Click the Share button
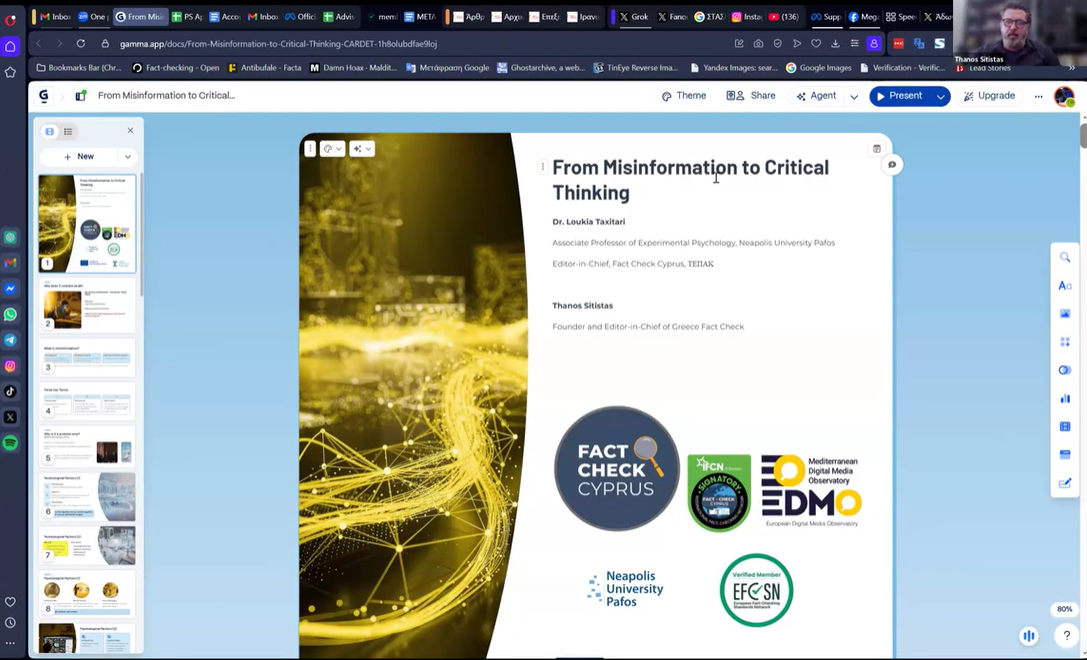The image size is (1087, 660). (x=751, y=96)
